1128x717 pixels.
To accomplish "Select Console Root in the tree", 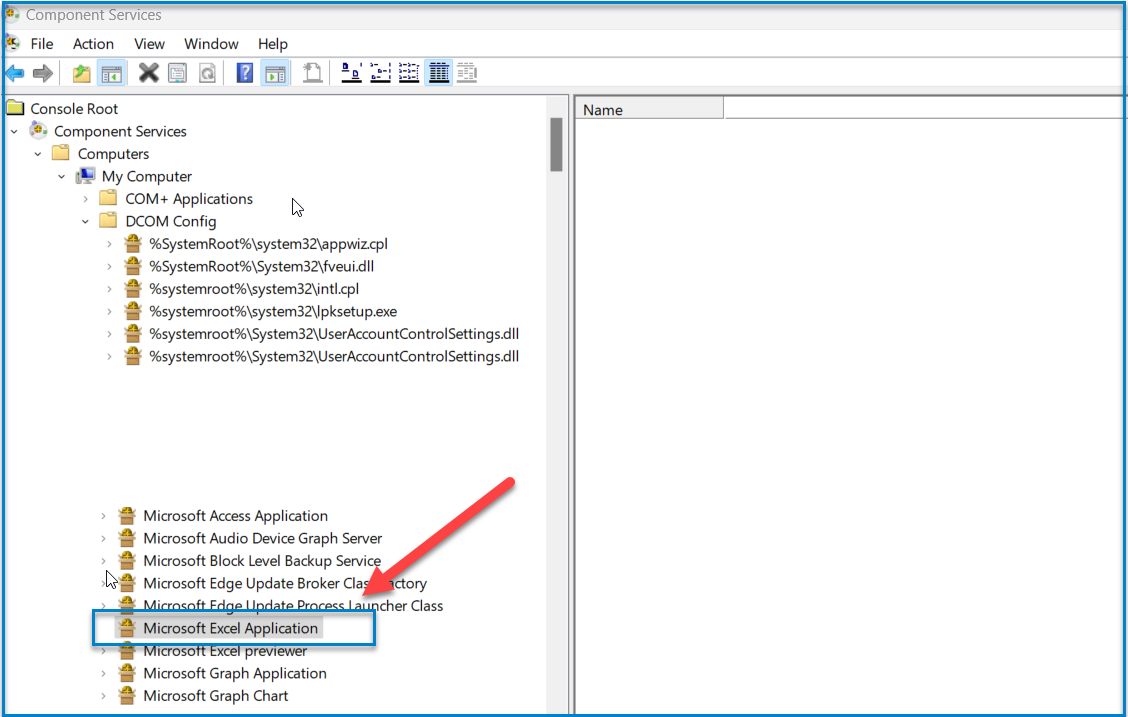I will 73,109.
